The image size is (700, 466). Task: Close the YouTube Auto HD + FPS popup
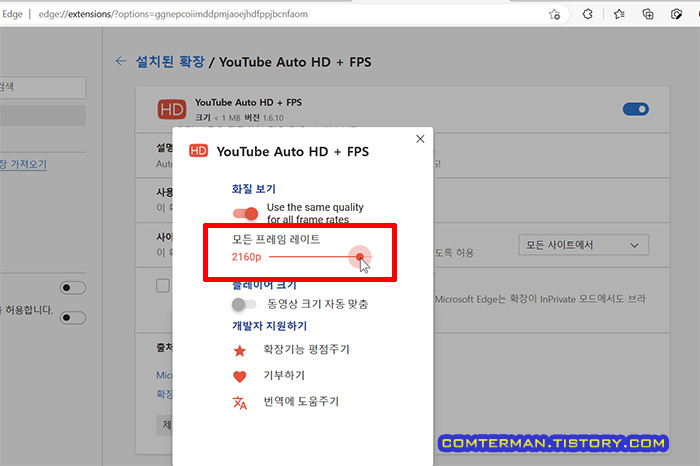(x=420, y=139)
